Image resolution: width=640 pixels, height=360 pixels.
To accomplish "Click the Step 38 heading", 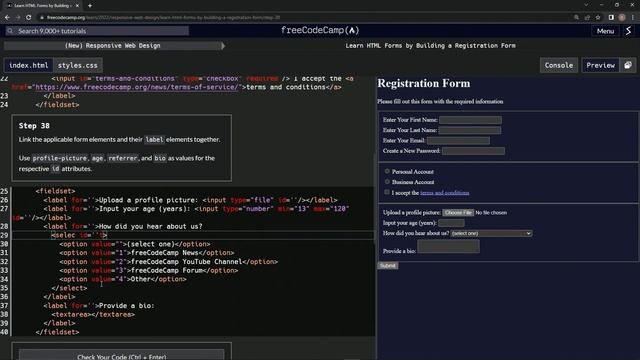I will coord(34,126).
